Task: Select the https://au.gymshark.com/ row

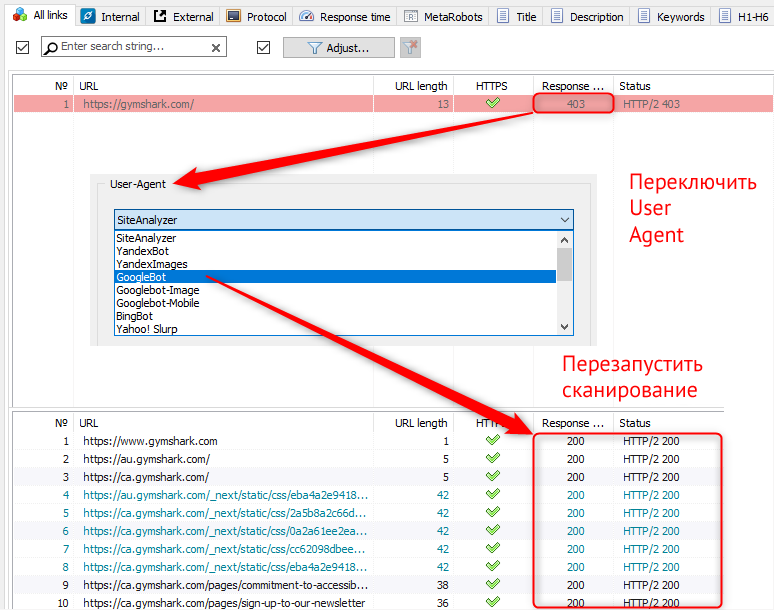Action: [368, 459]
